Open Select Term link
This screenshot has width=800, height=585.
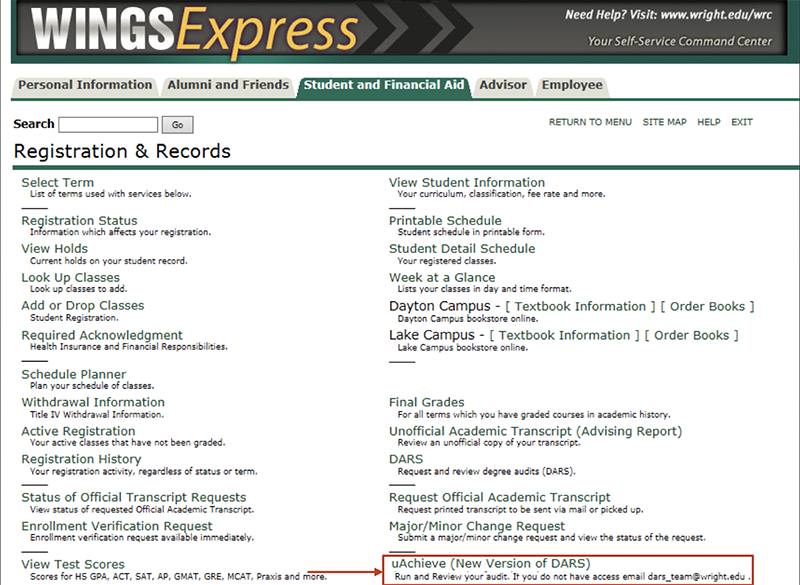[58, 183]
